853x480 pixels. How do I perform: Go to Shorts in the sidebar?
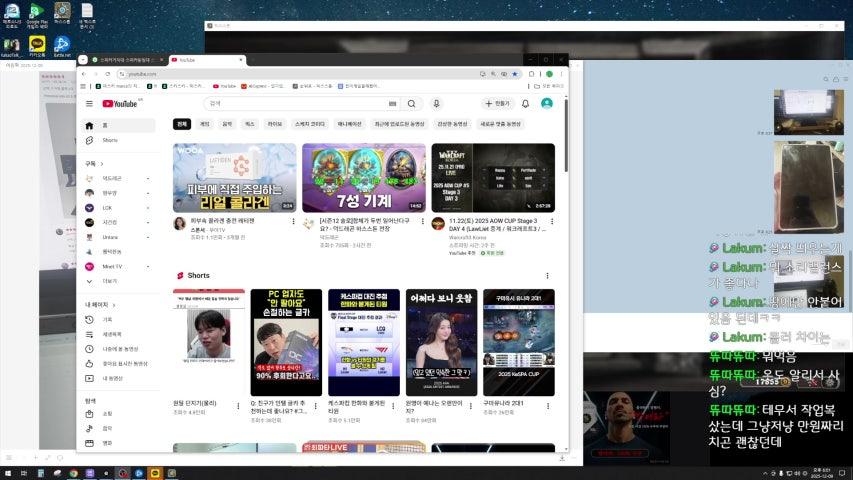coord(109,140)
